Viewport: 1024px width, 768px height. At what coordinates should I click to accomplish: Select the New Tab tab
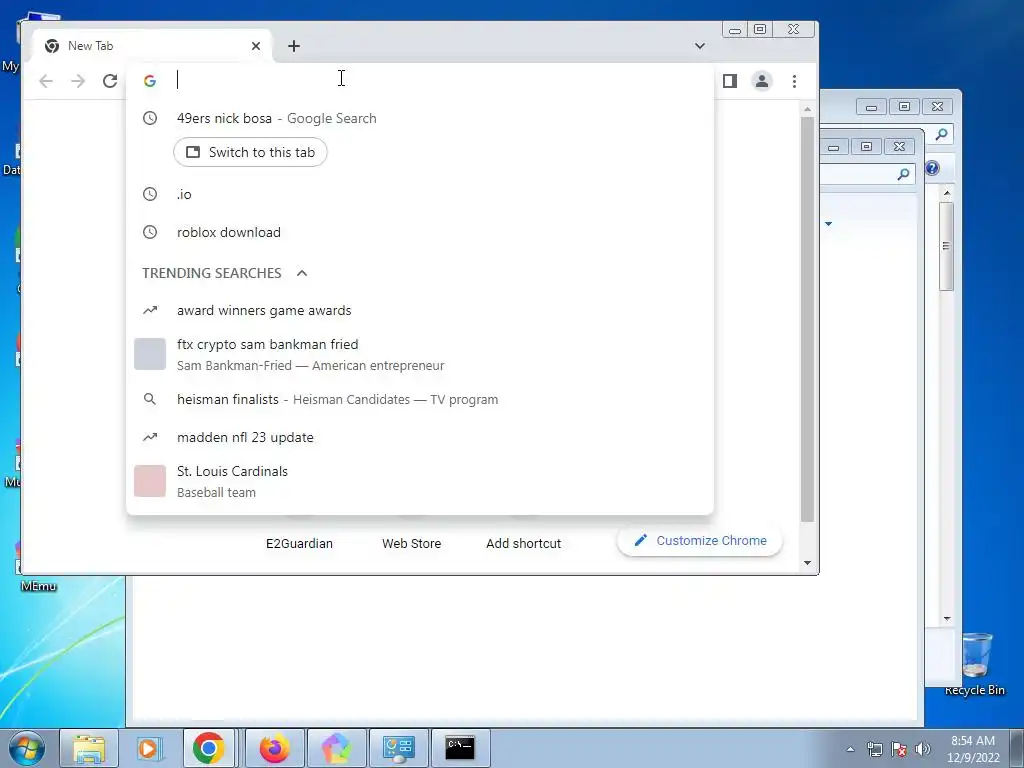coord(152,46)
